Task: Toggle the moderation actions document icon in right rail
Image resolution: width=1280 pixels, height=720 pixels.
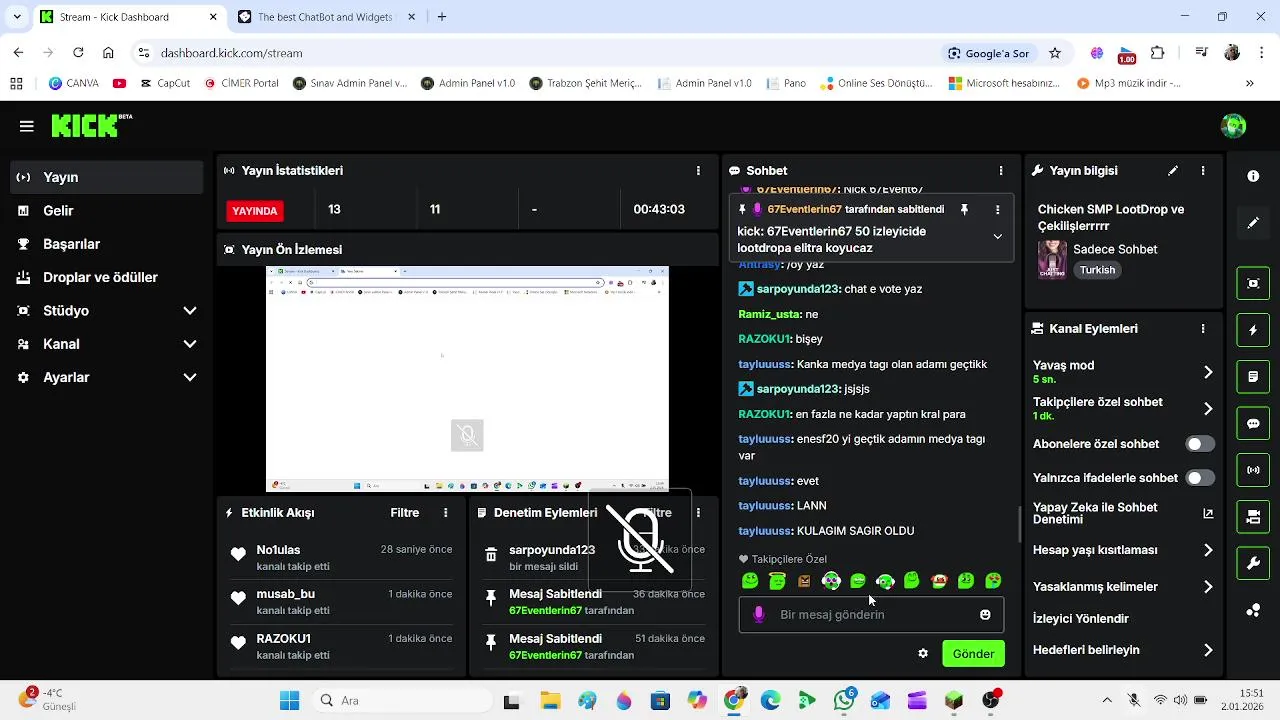Action: [1253, 377]
